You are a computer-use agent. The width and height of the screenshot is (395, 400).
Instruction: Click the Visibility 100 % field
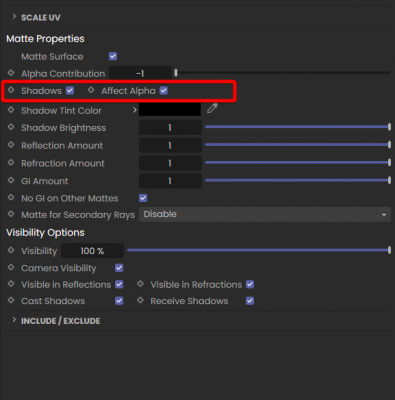point(92,251)
